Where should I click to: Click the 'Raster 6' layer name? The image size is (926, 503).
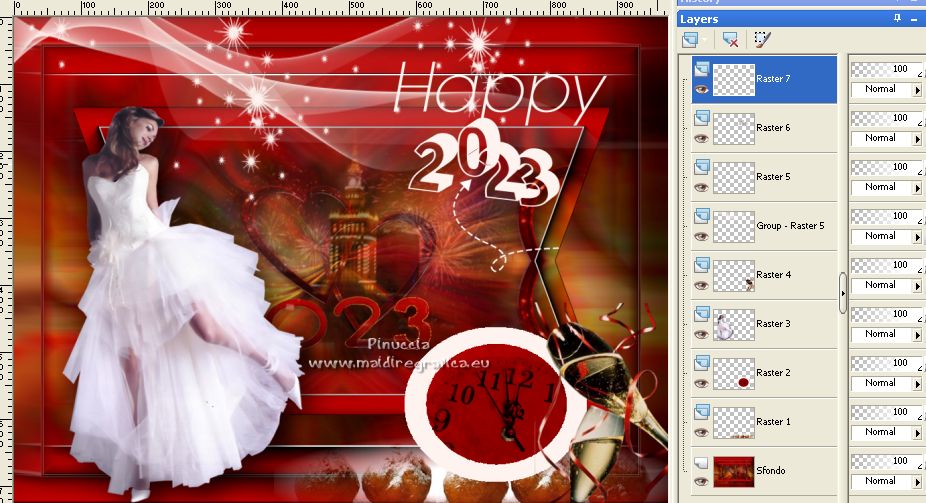pyautogui.click(x=773, y=128)
